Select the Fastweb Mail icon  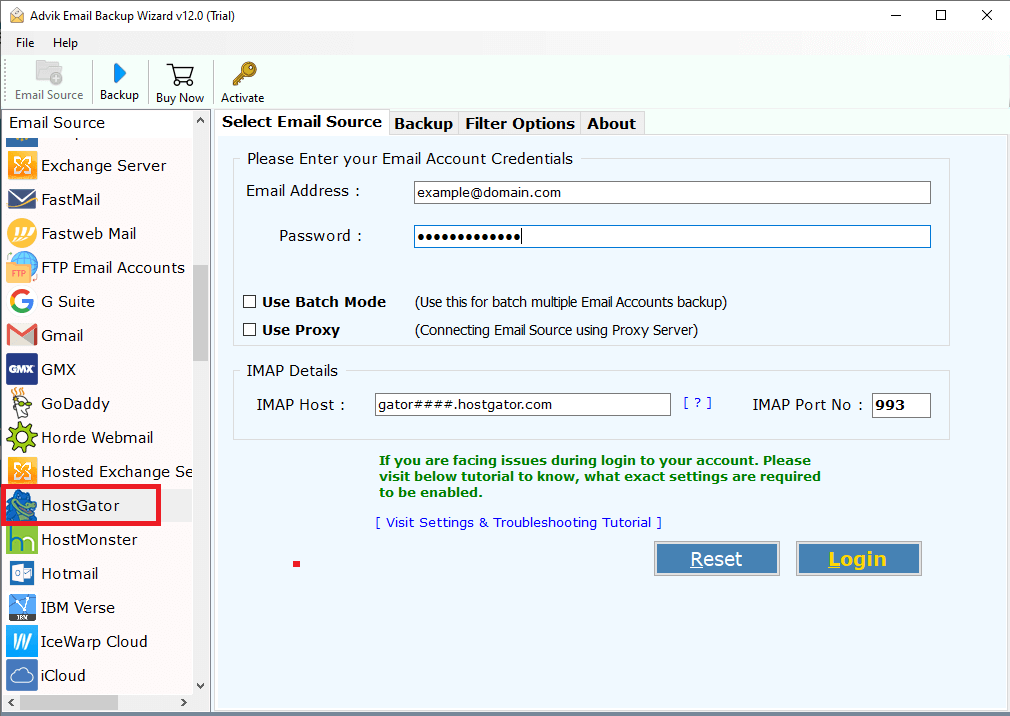(x=22, y=234)
